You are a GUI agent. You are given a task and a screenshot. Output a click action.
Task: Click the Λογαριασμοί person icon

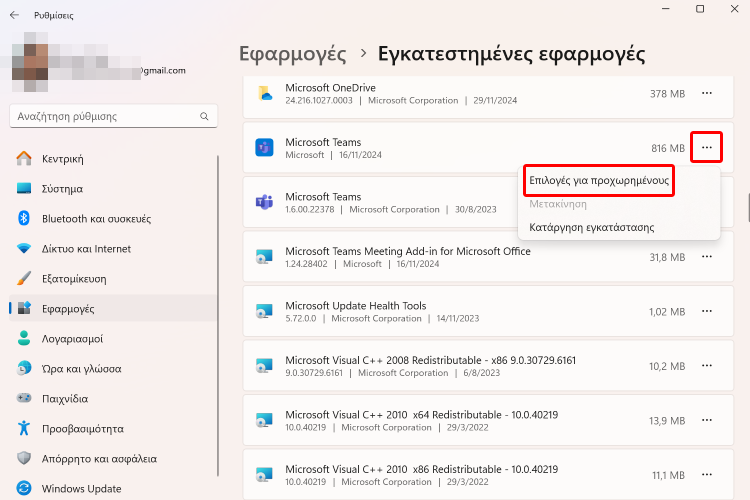click(24, 338)
